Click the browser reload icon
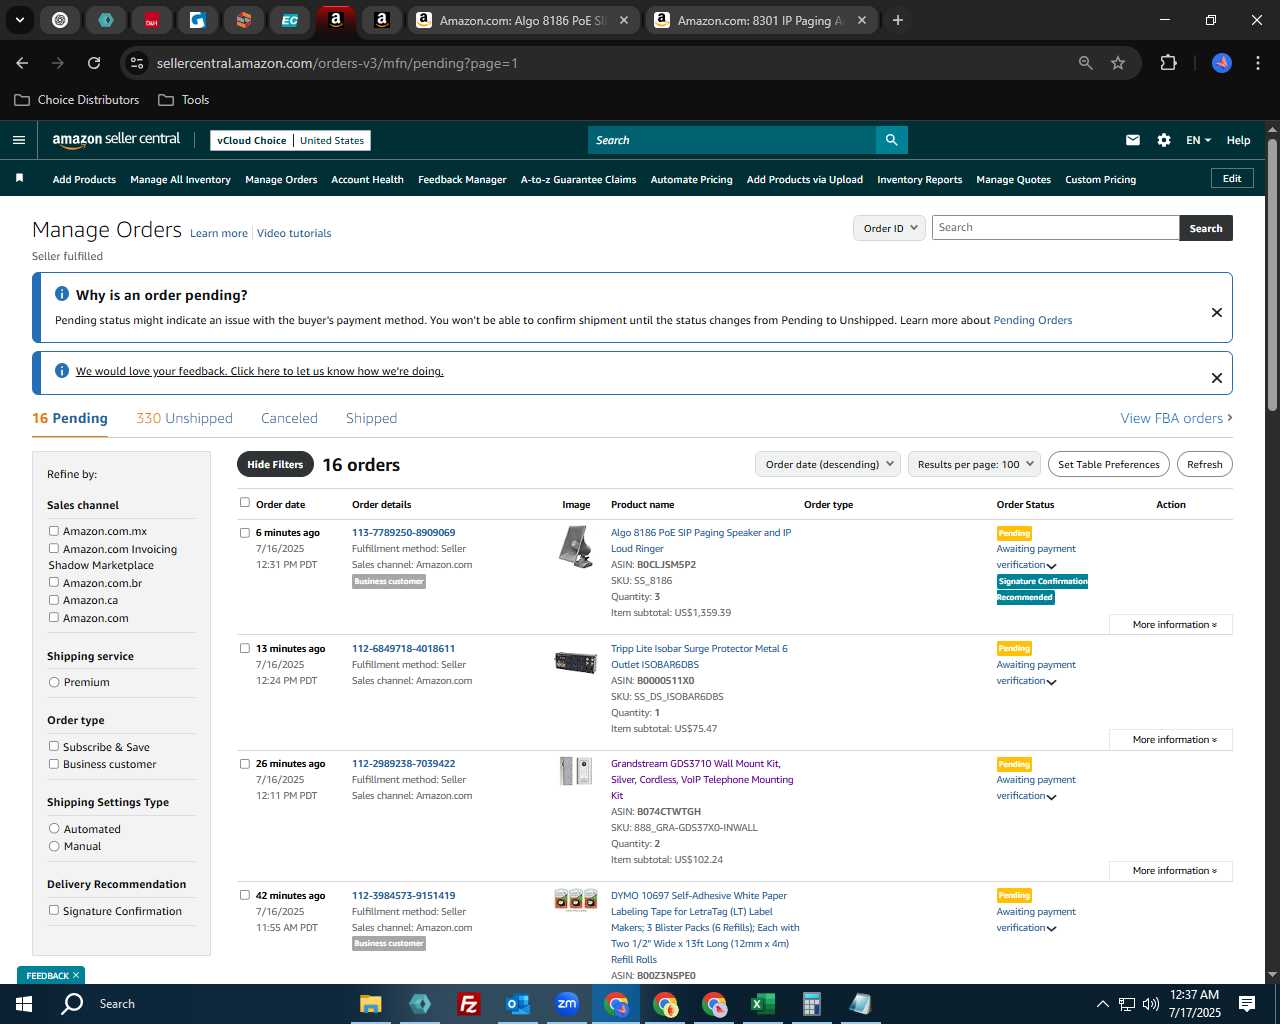This screenshot has height=1024, width=1280. pos(94,63)
